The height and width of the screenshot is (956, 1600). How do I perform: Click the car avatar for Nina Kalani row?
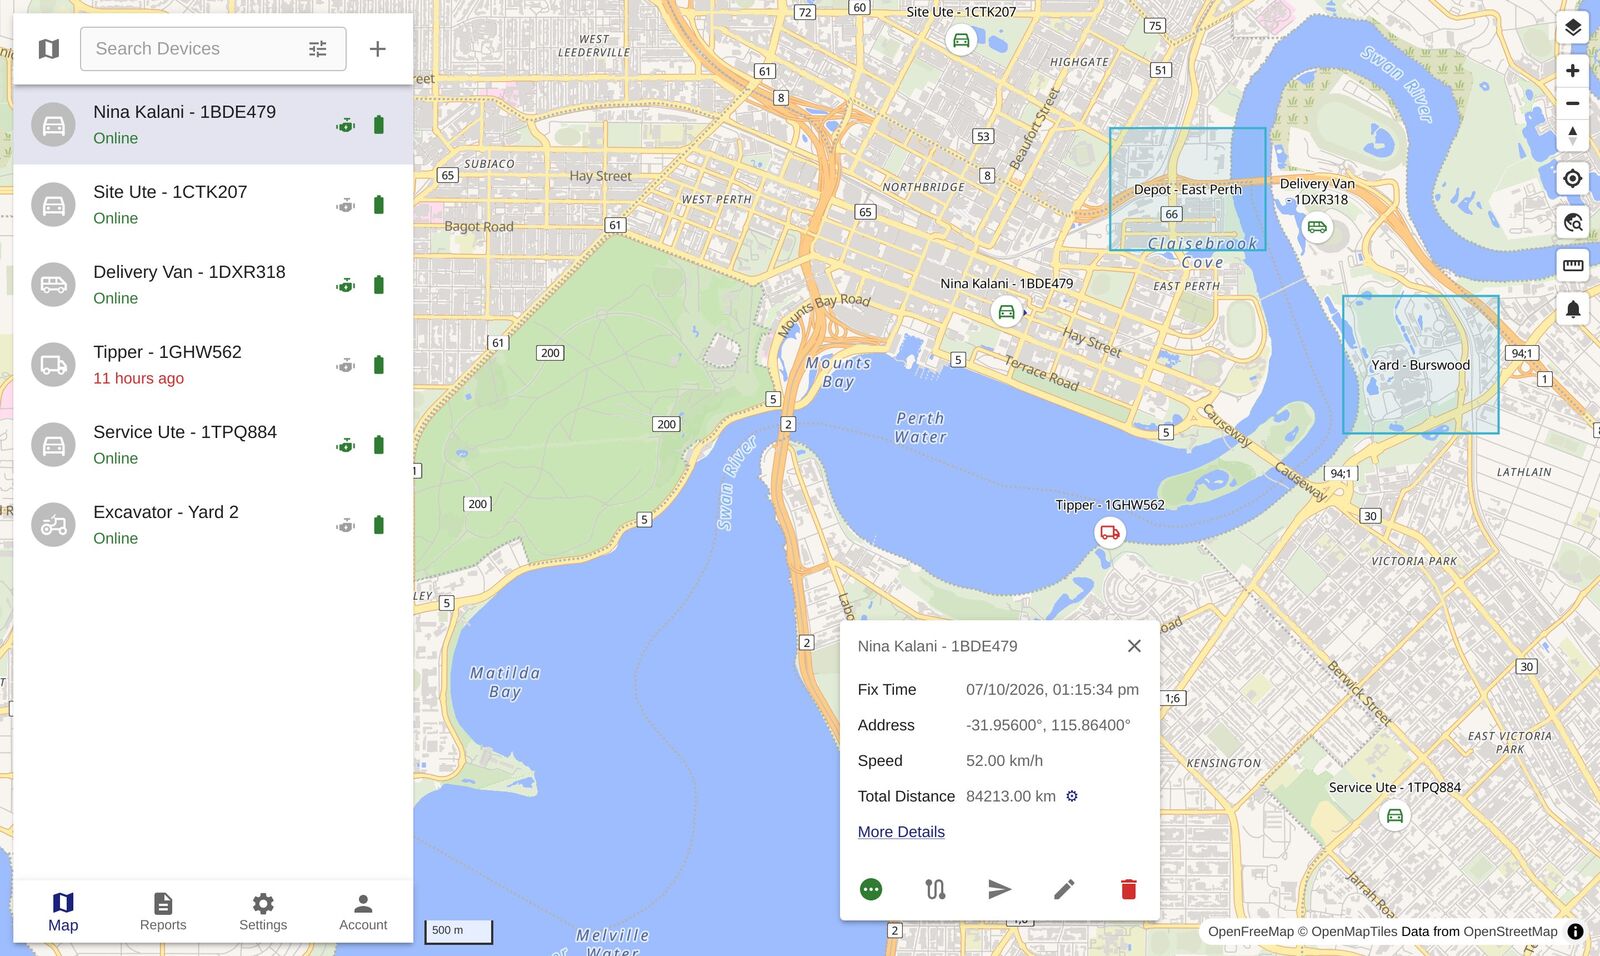click(53, 125)
